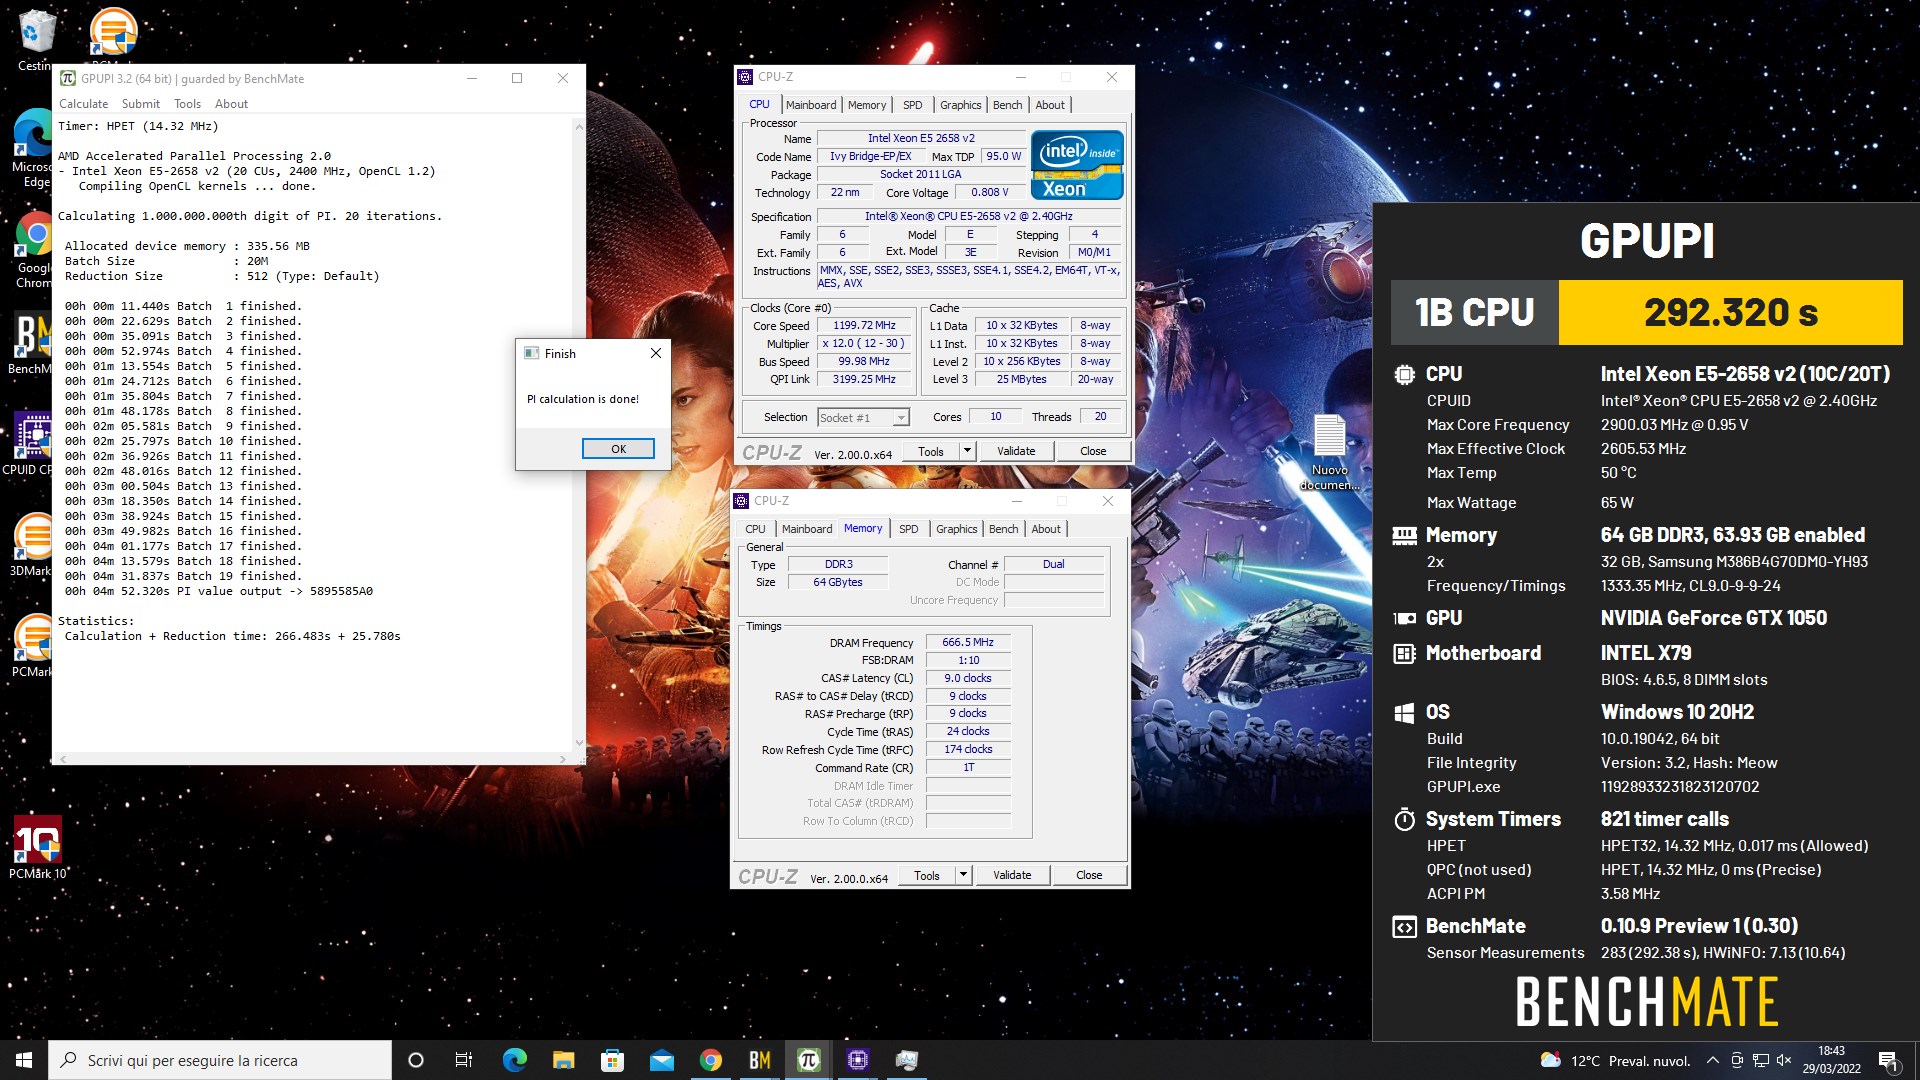The height and width of the screenshot is (1080, 1920).
Task: Open Edge from the taskbar
Action: pyautogui.click(x=514, y=1060)
